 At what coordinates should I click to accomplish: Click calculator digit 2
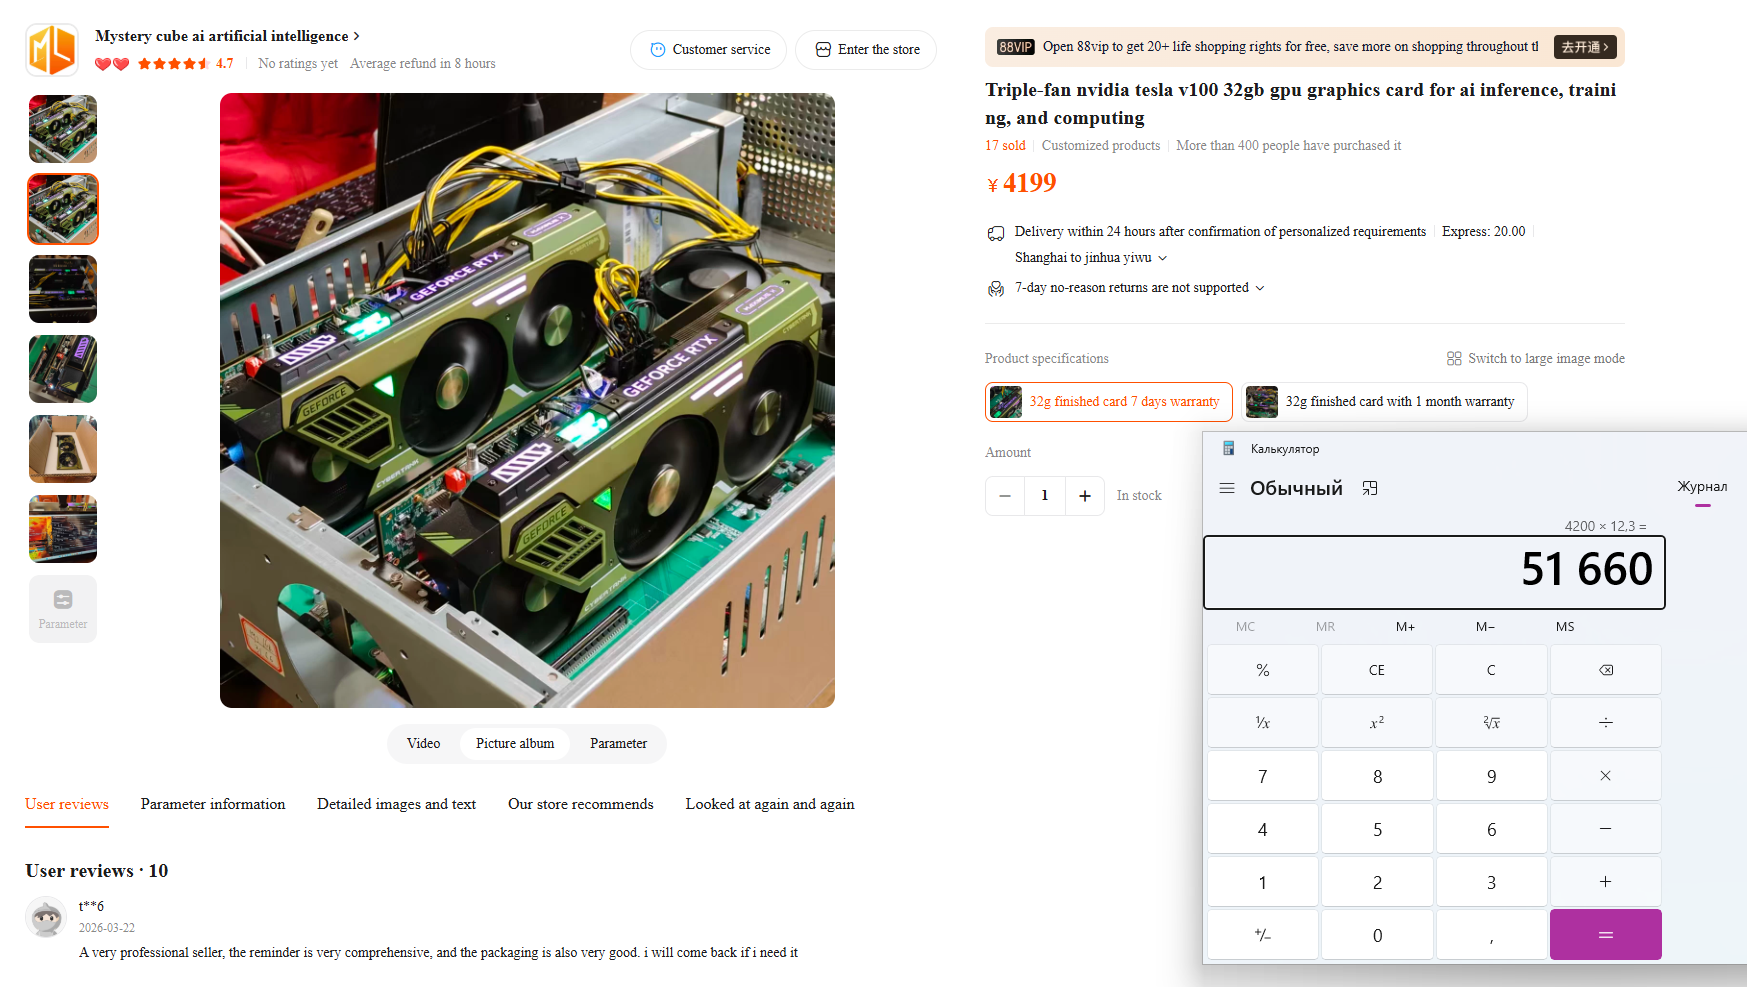(1377, 882)
